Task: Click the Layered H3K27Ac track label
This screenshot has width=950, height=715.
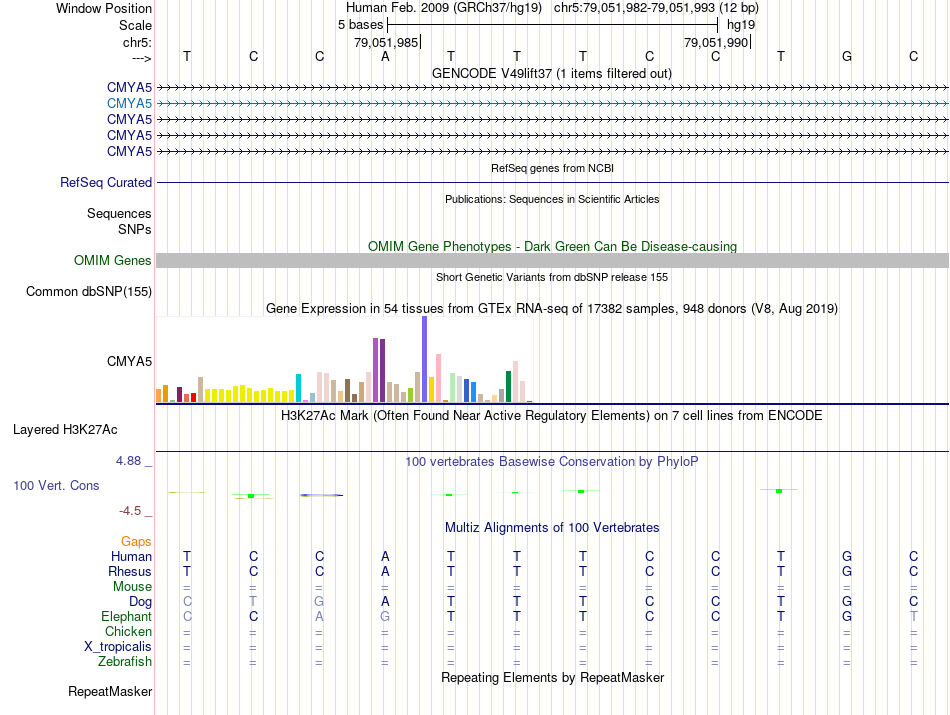Action: (65, 430)
